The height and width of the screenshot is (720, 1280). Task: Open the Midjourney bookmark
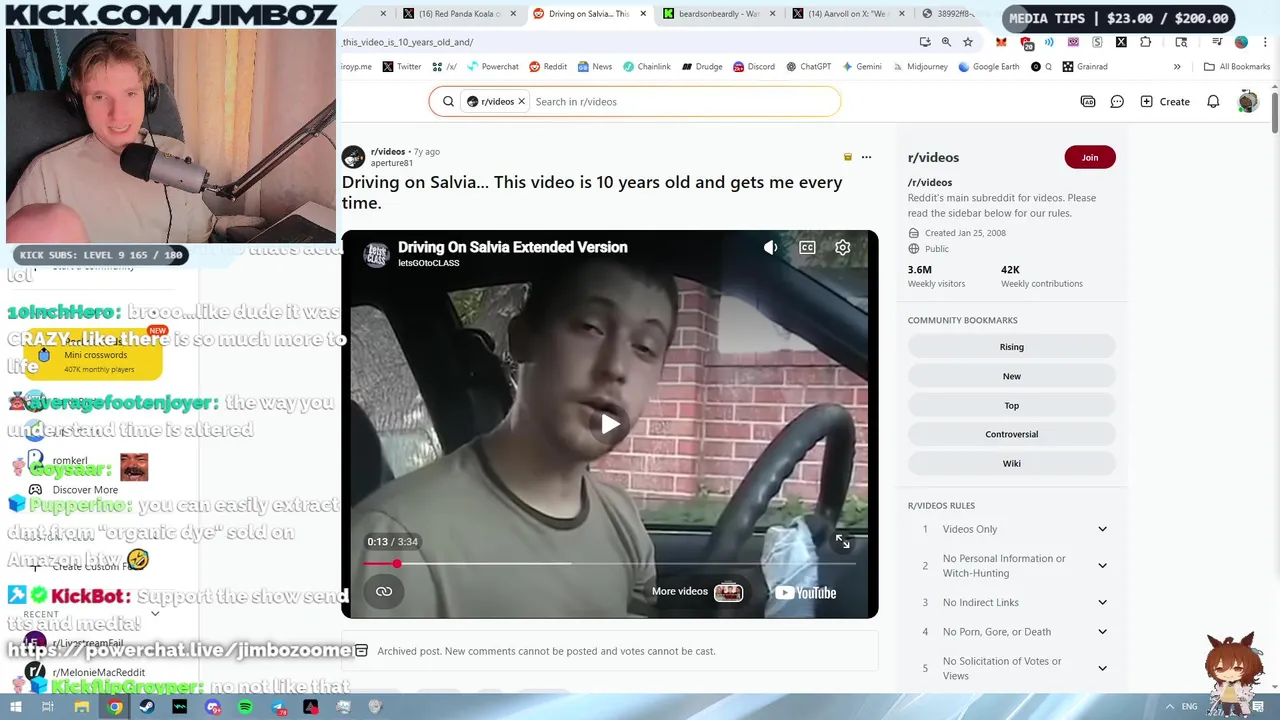pos(922,67)
